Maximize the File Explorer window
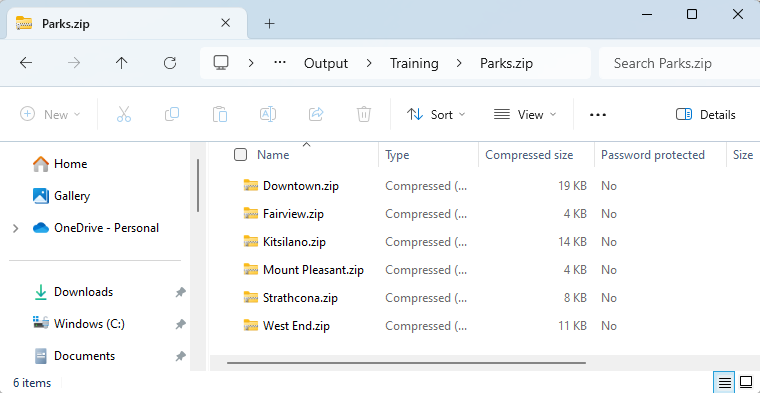Image resolution: width=760 pixels, height=393 pixels. tap(692, 15)
